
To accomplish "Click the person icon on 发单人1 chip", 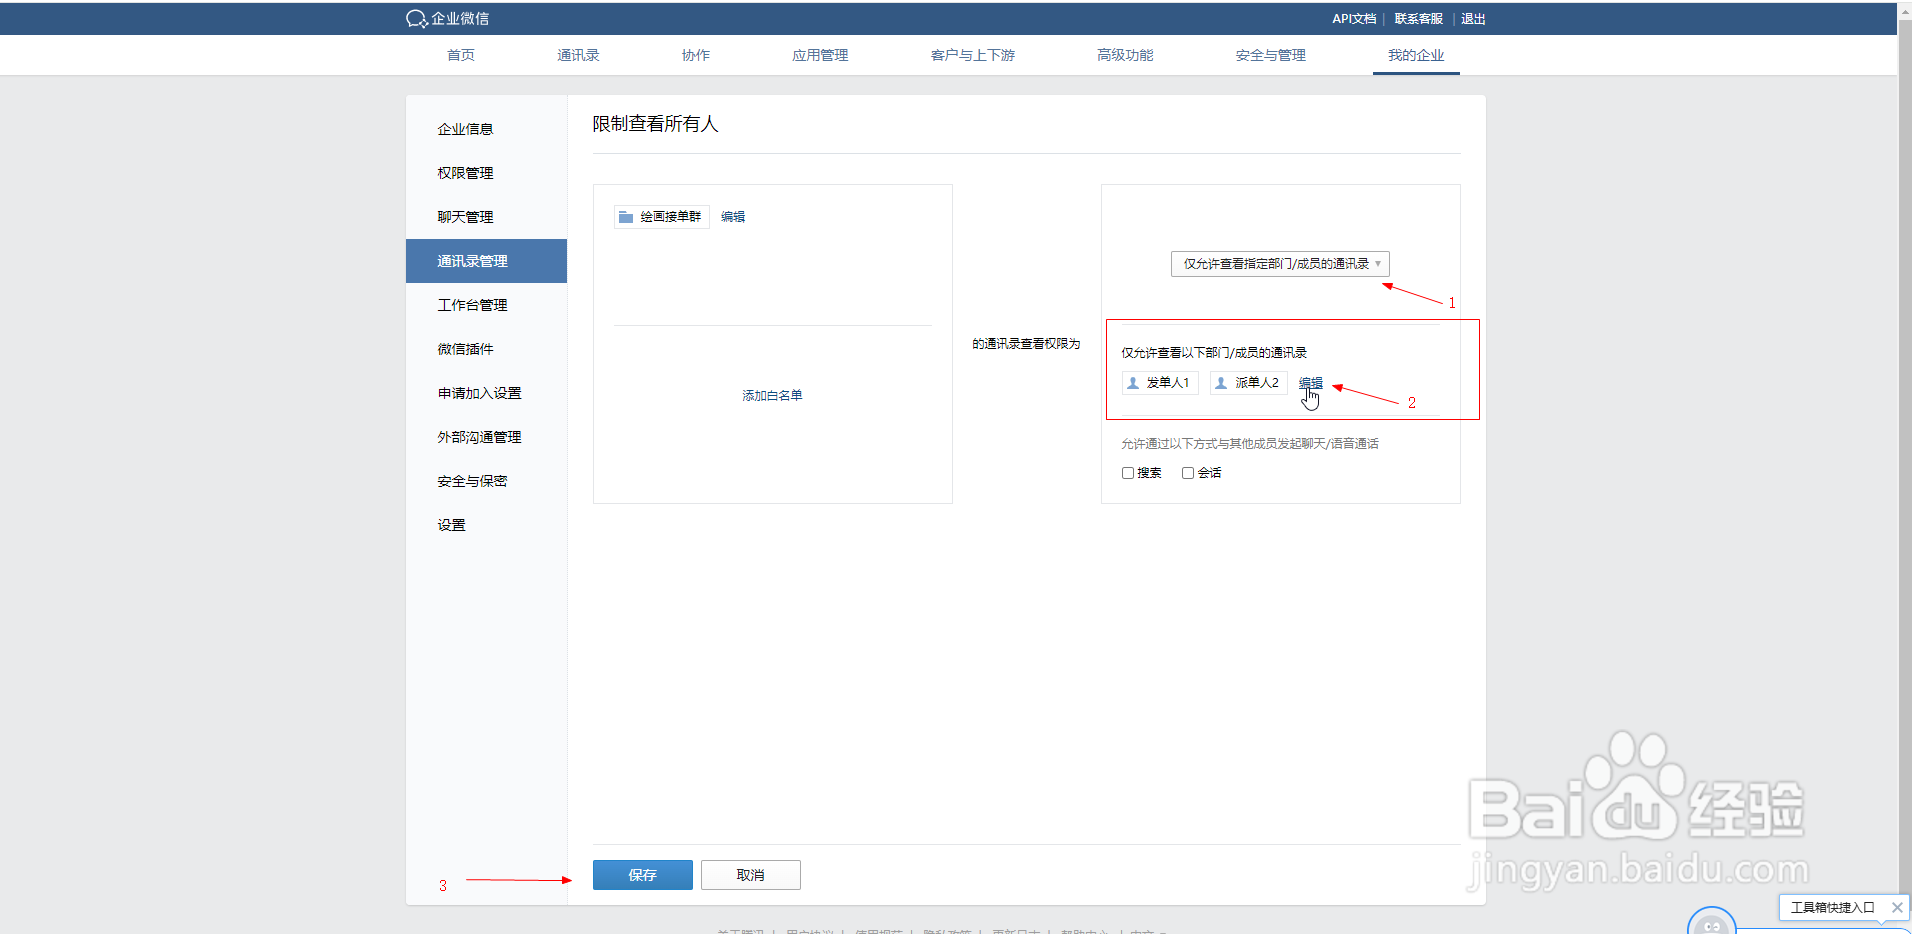I will coord(1132,382).
